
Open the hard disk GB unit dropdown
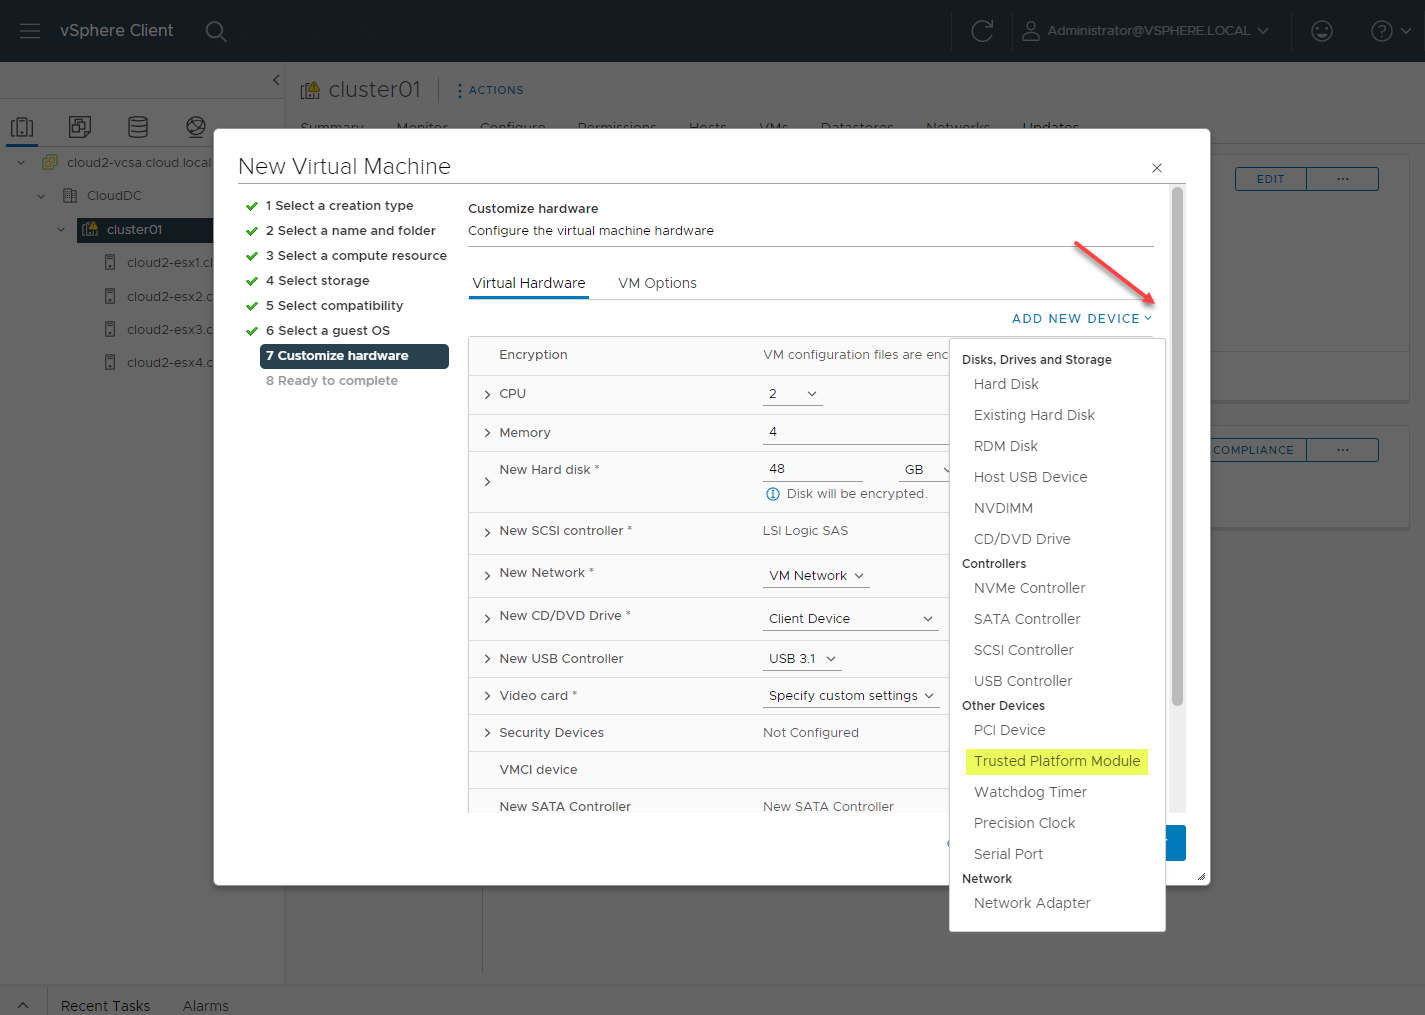[x=925, y=470]
